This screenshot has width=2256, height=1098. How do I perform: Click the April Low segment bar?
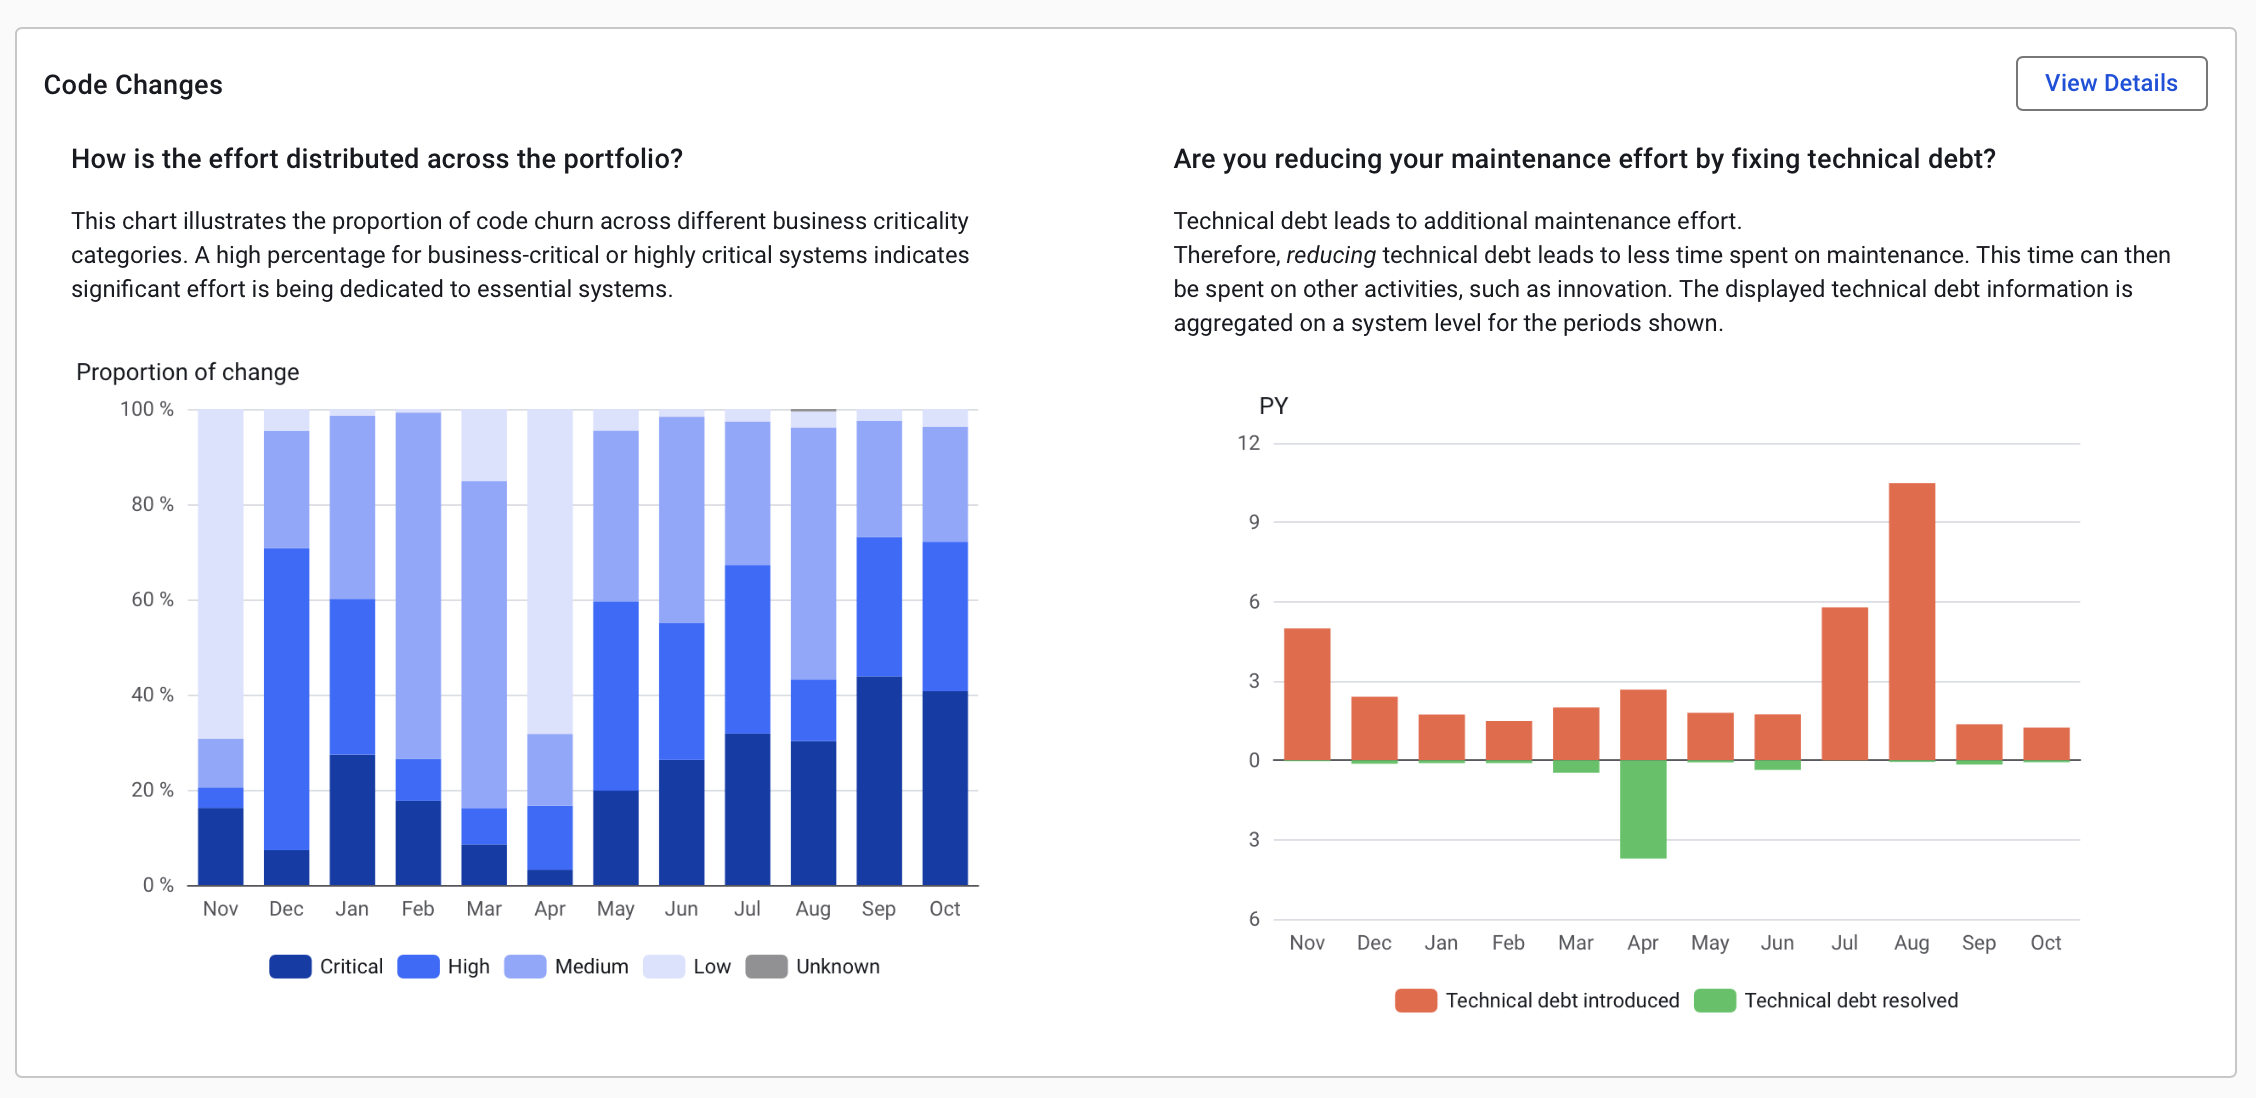pyautogui.click(x=550, y=571)
